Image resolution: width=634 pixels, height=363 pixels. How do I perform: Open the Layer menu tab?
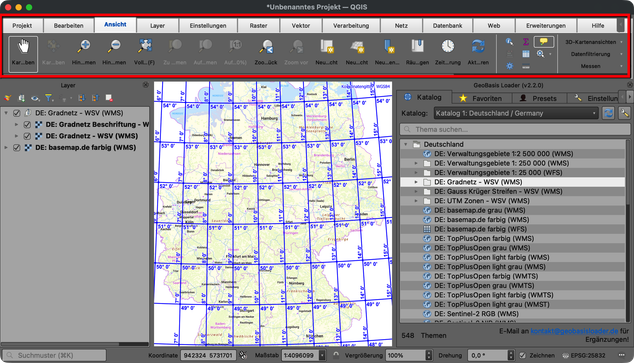[x=157, y=25]
